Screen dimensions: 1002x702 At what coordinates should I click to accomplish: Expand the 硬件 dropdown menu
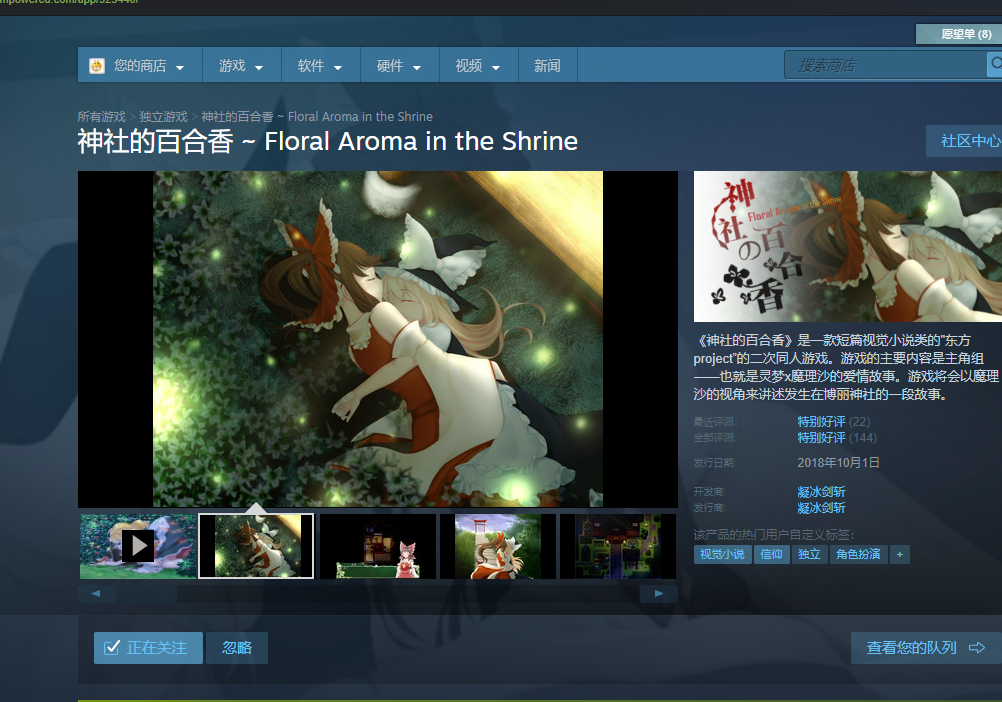coord(399,65)
